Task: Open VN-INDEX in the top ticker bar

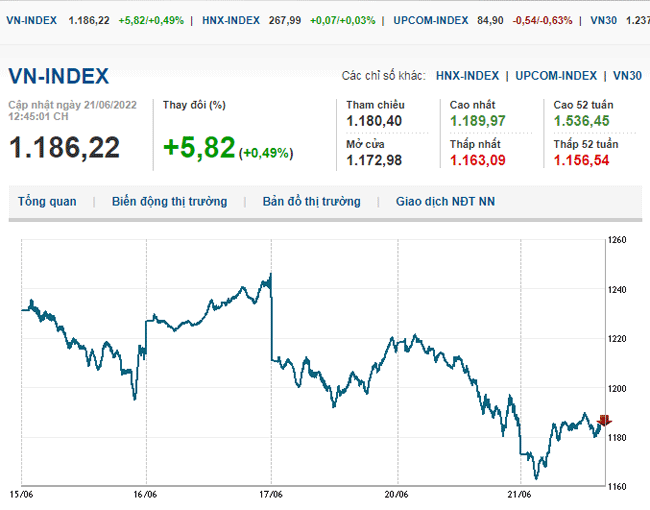Action: click(30, 20)
